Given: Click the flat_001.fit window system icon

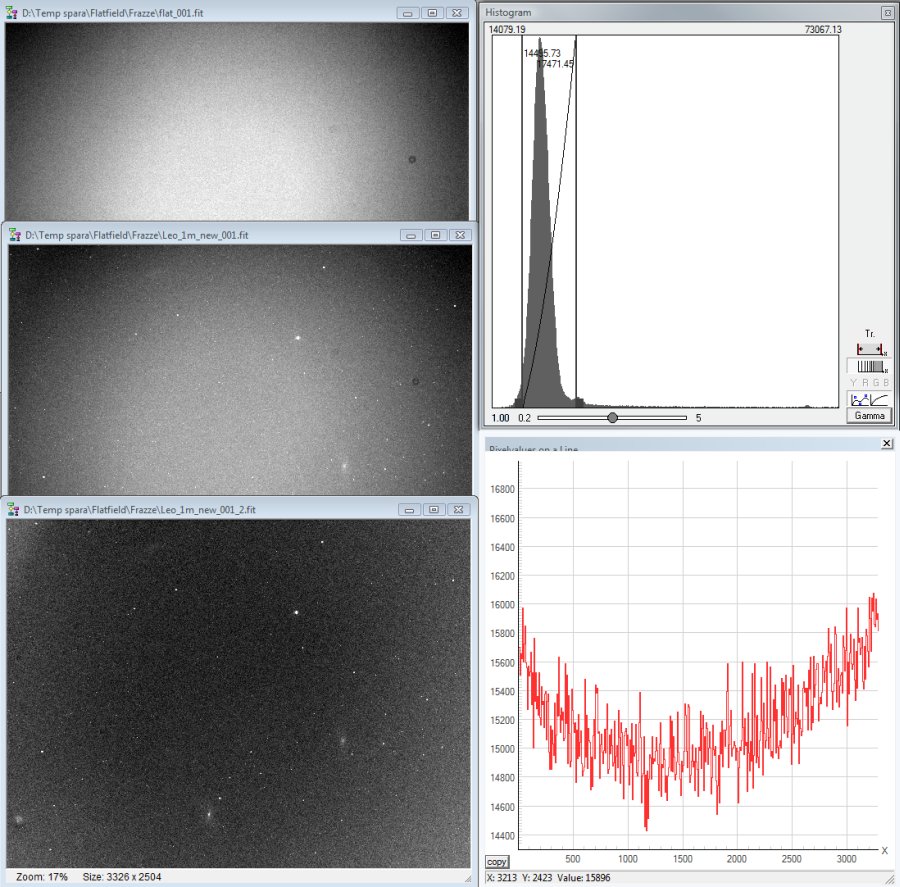Looking at the screenshot, I should point(13,12).
